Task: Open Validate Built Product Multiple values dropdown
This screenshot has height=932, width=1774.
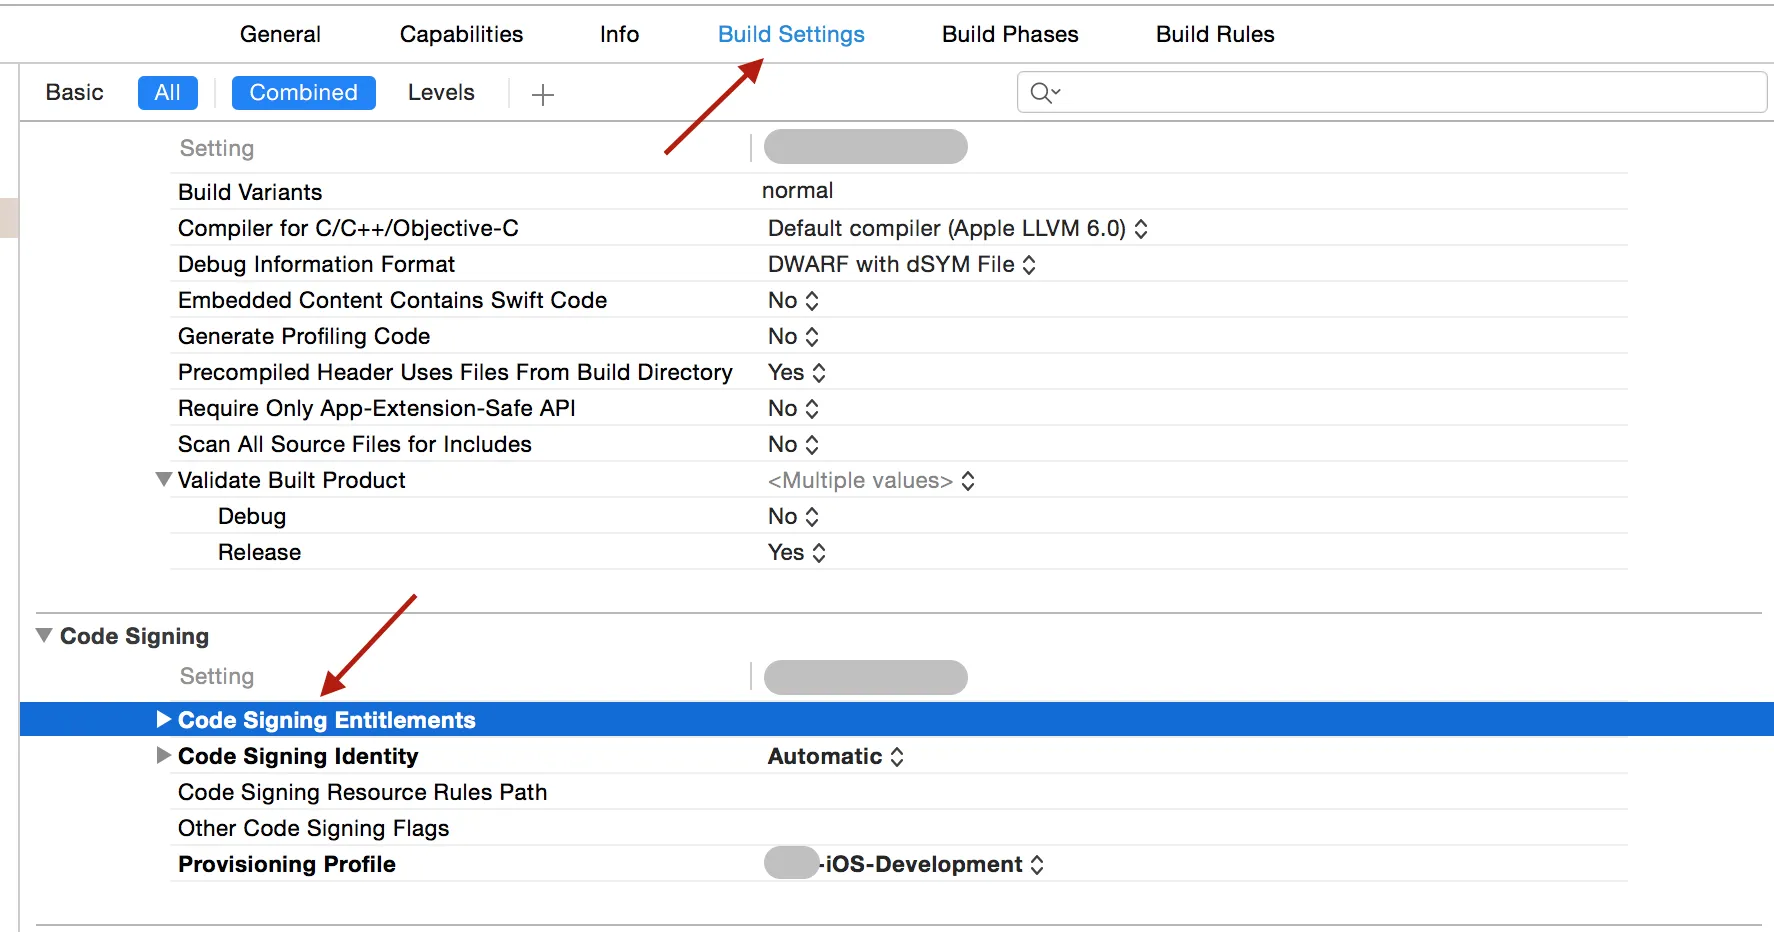Action: click(871, 480)
